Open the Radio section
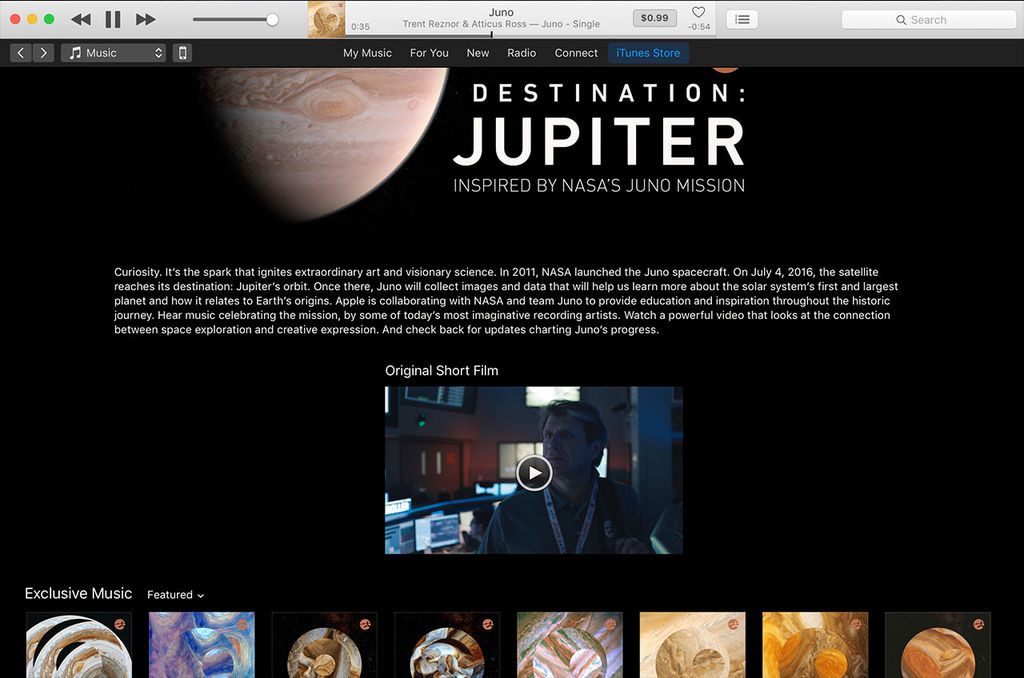 pos(521,53)
